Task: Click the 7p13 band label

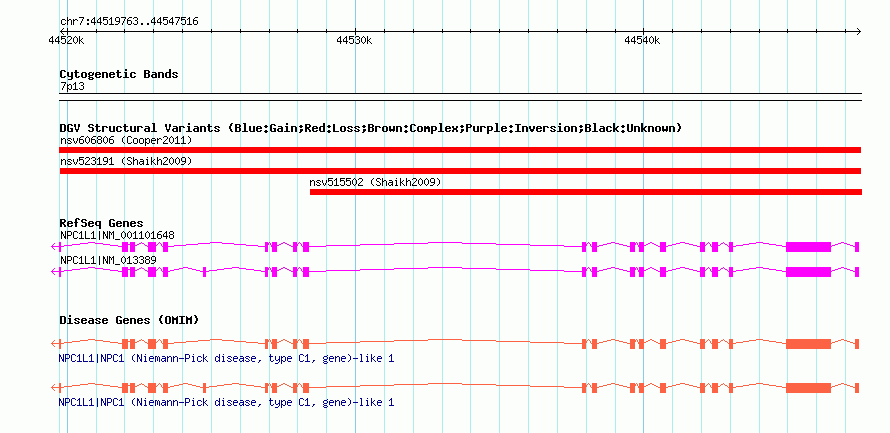Action: click(x=72, y=87)
